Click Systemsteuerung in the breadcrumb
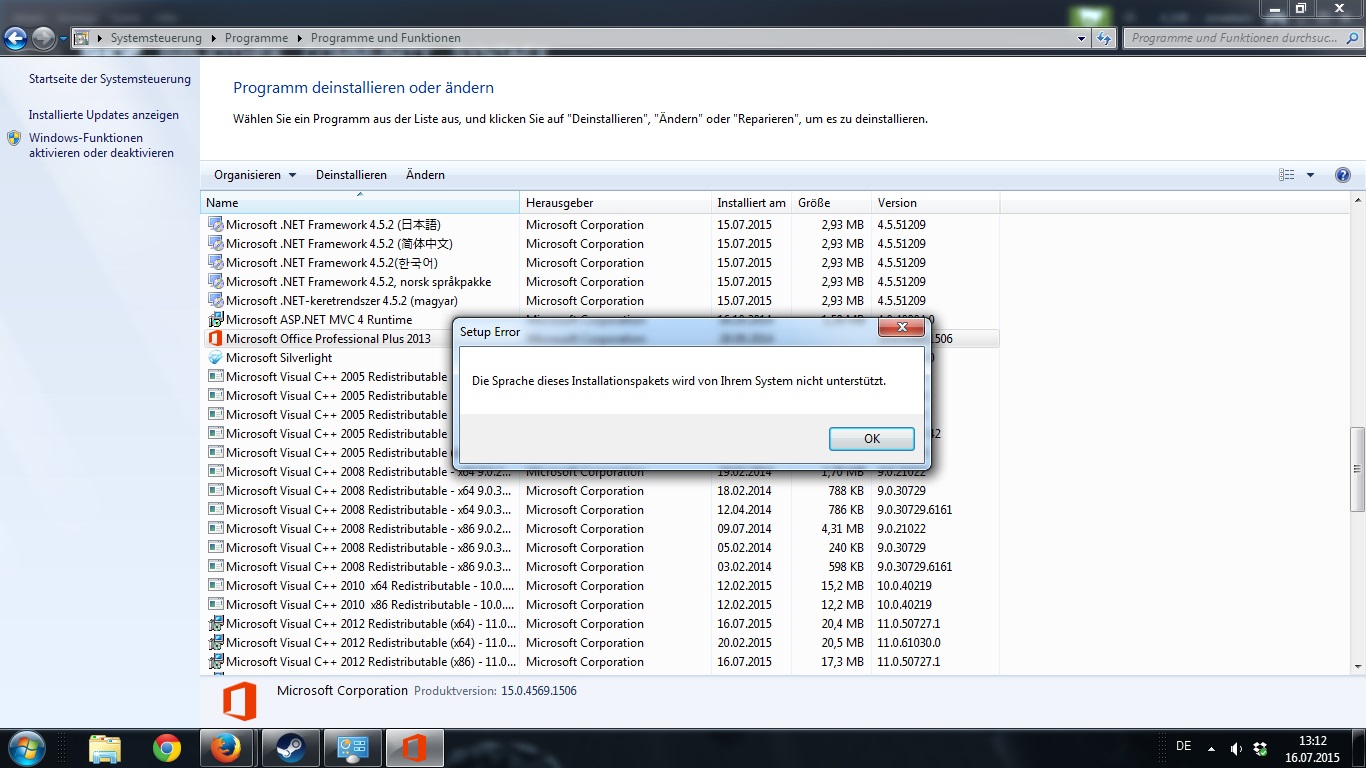 tap(156, 38)
